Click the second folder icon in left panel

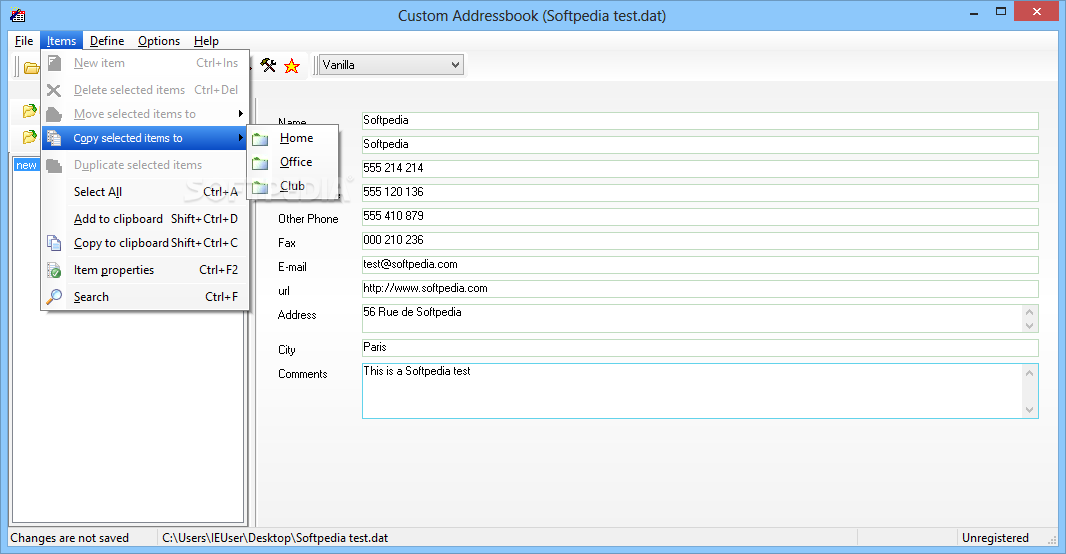(29, 137)
